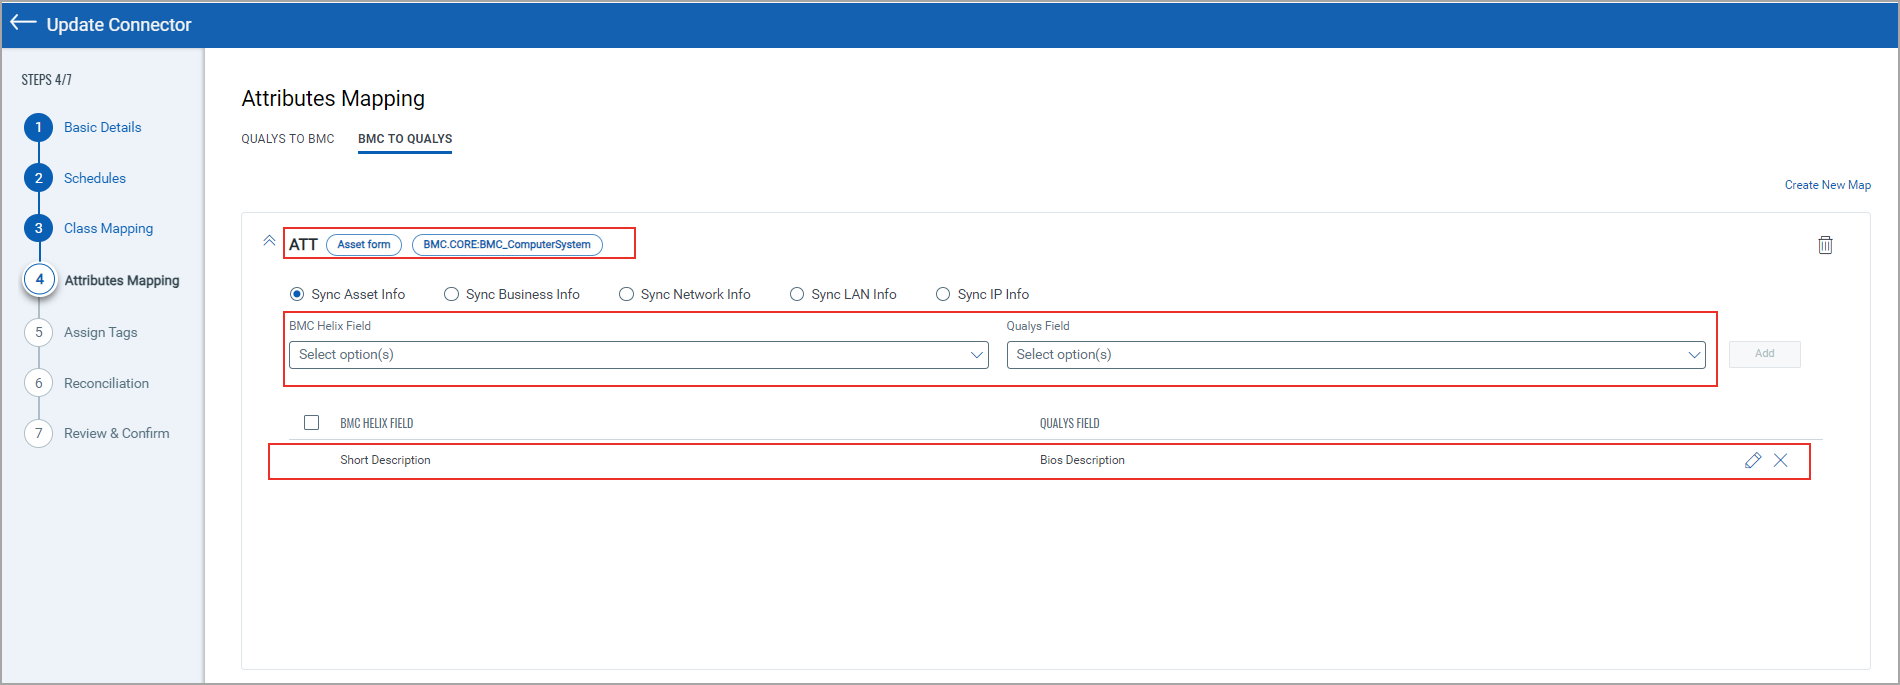
Task: Delete the ATT map using trash icon
Action: (x=1825, y=245)
